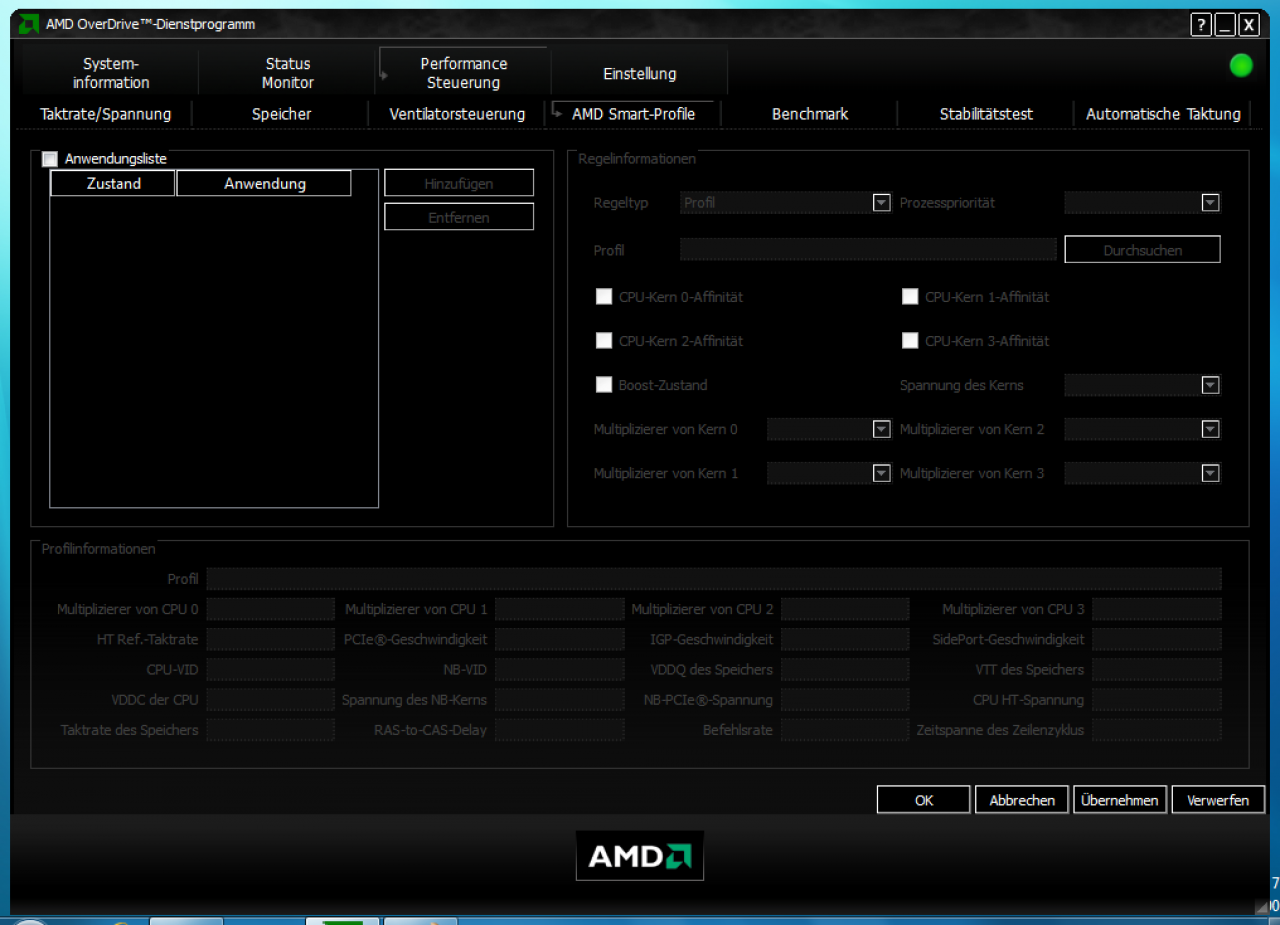Confirm with the OK button
The image size is (1280, 925).
pyautogui.click(x=924, y=800)
